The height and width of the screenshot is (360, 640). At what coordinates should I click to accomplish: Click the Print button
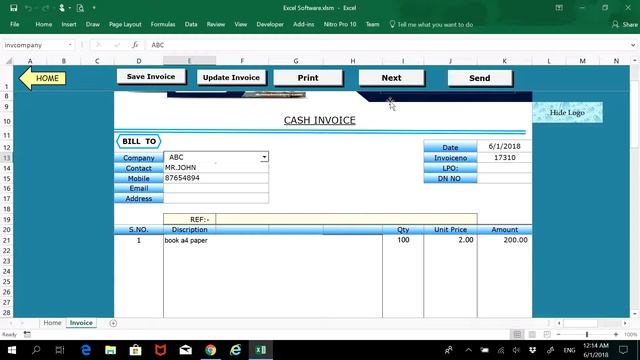[x=308, y=78]
